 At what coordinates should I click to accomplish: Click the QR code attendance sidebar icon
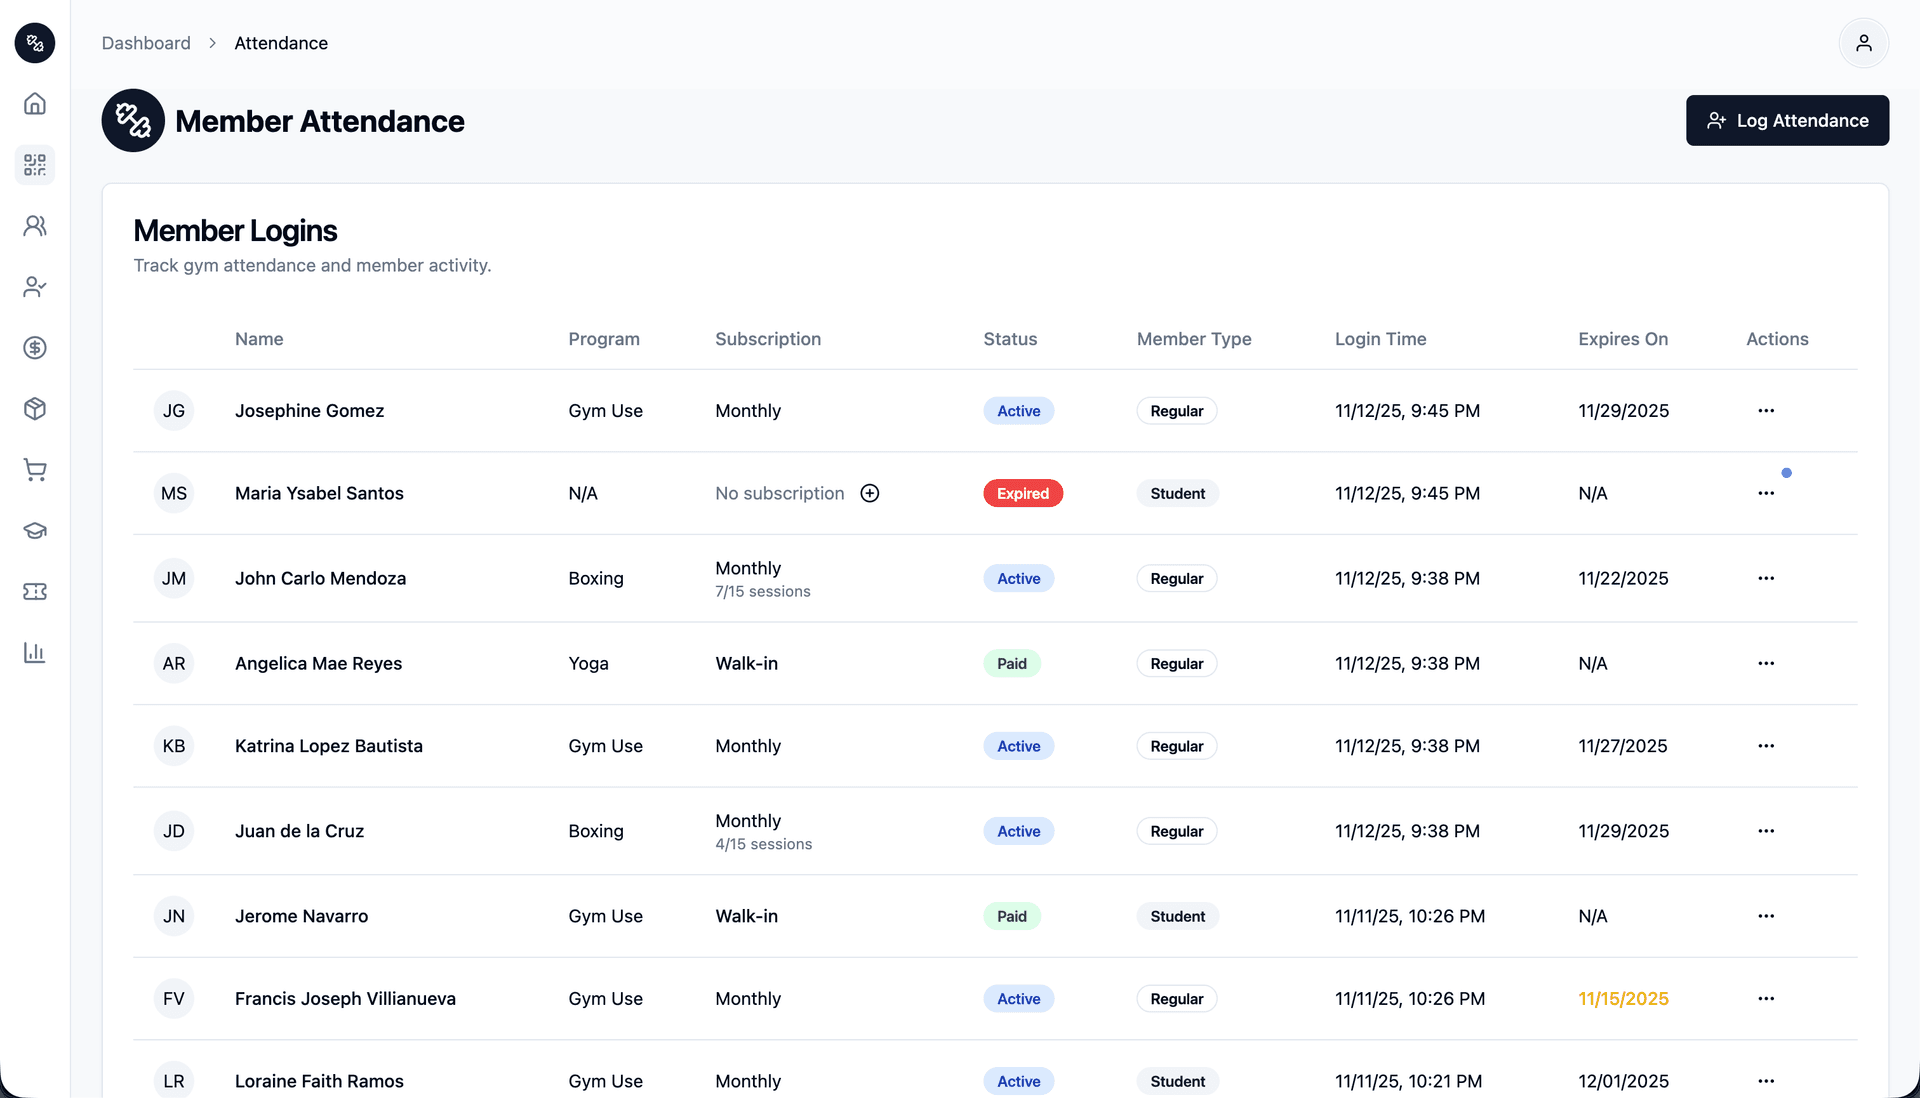(x=35, y=165)
